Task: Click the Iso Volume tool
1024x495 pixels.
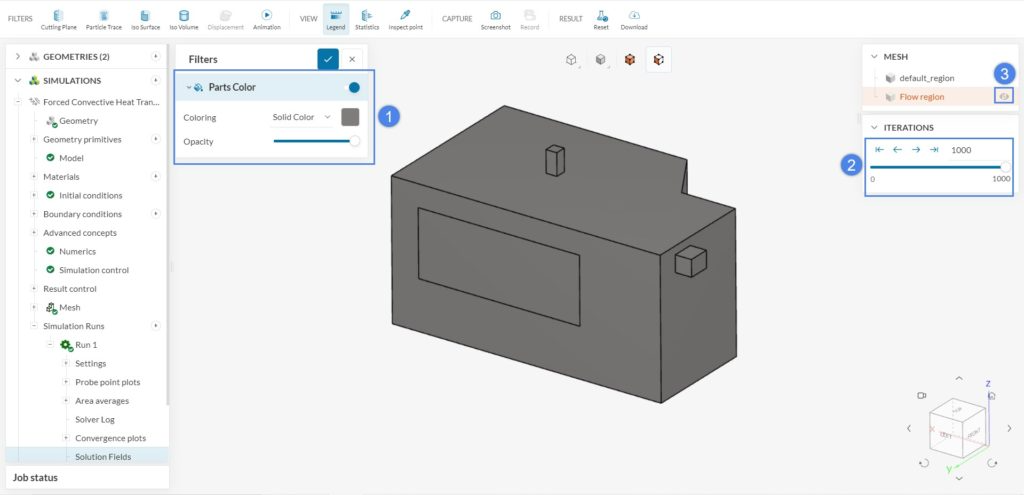Action: [x=183, y=18]
